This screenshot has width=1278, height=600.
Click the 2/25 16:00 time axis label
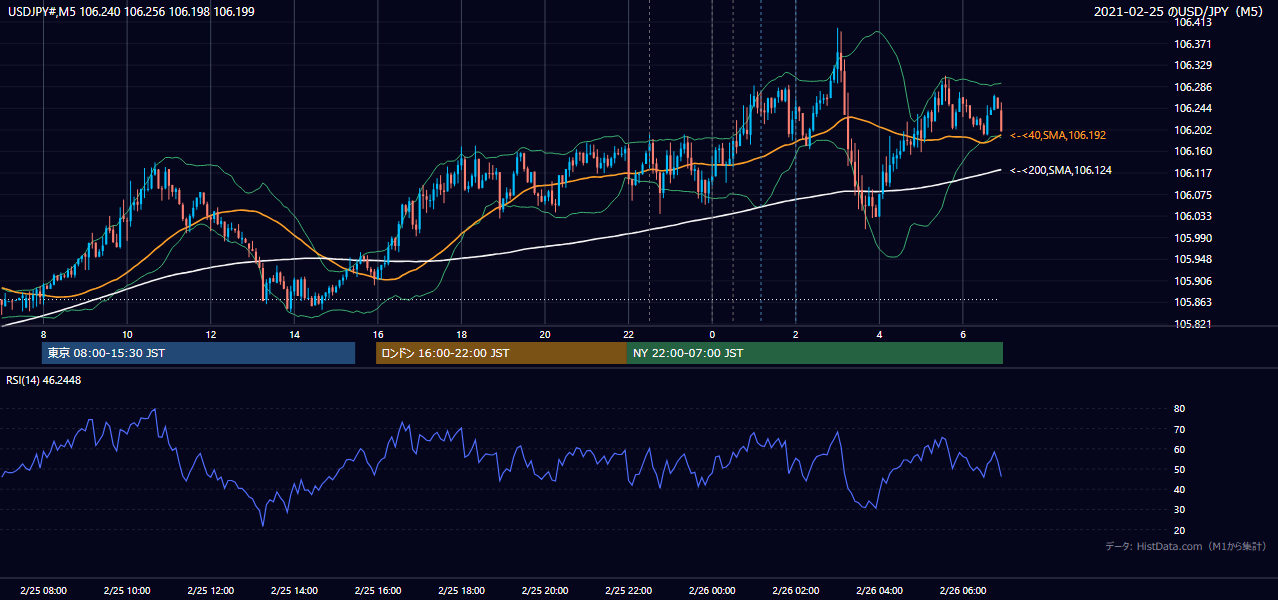click(x=378, y=590)
